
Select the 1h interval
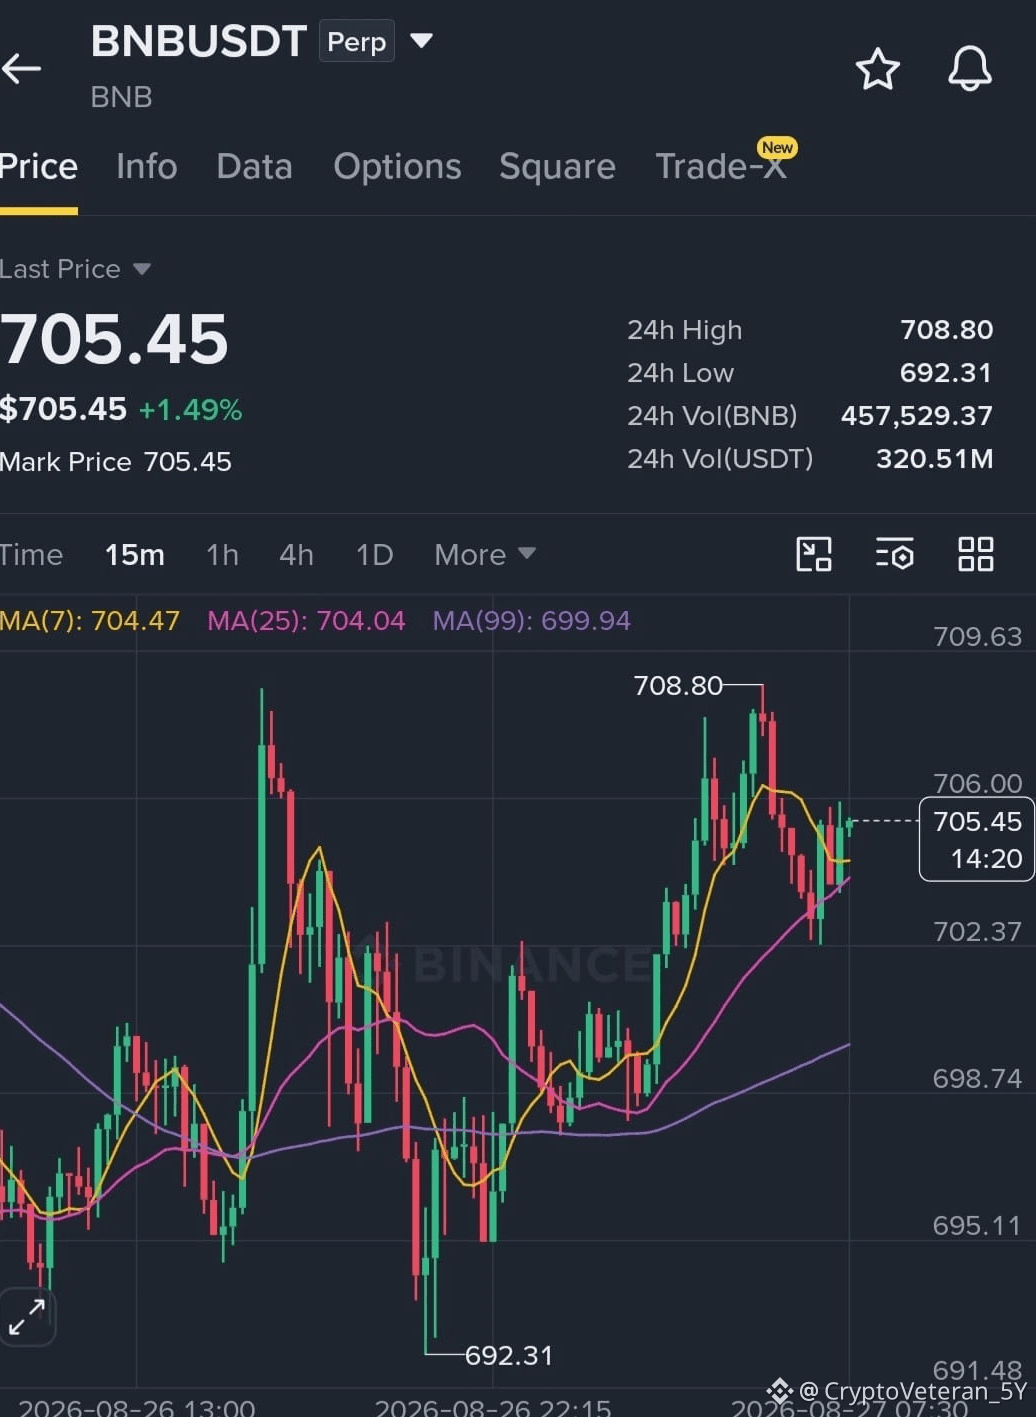click(222, 554)
